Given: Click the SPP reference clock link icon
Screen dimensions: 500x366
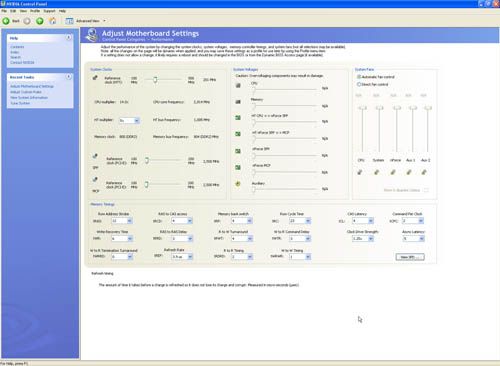Looking at the screenshot, I should point(95,156).
